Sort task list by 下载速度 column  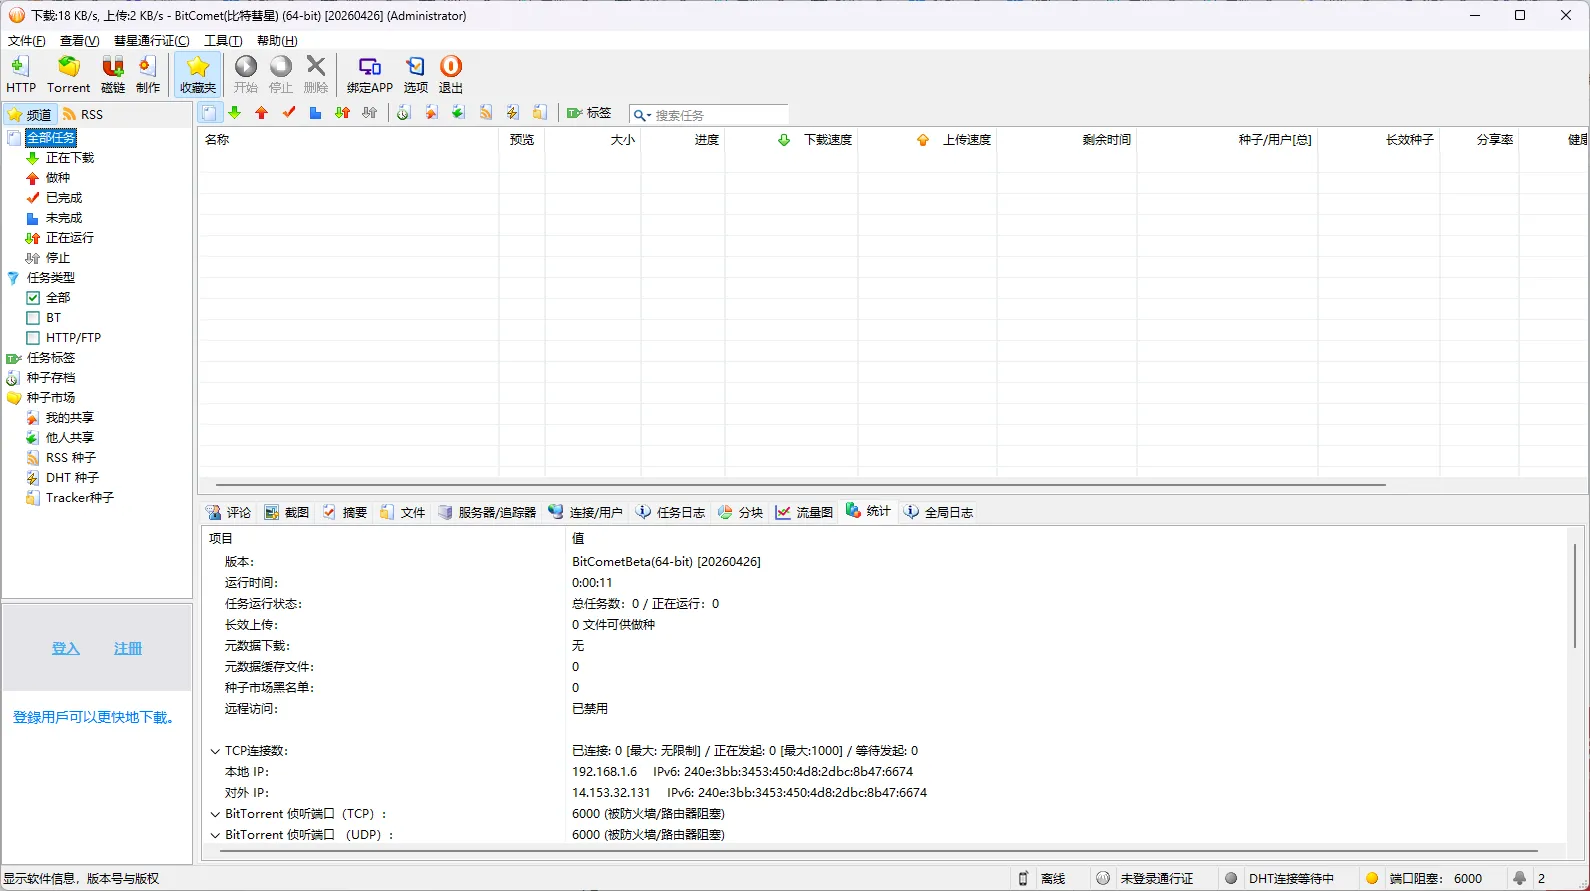click(791, 140)
